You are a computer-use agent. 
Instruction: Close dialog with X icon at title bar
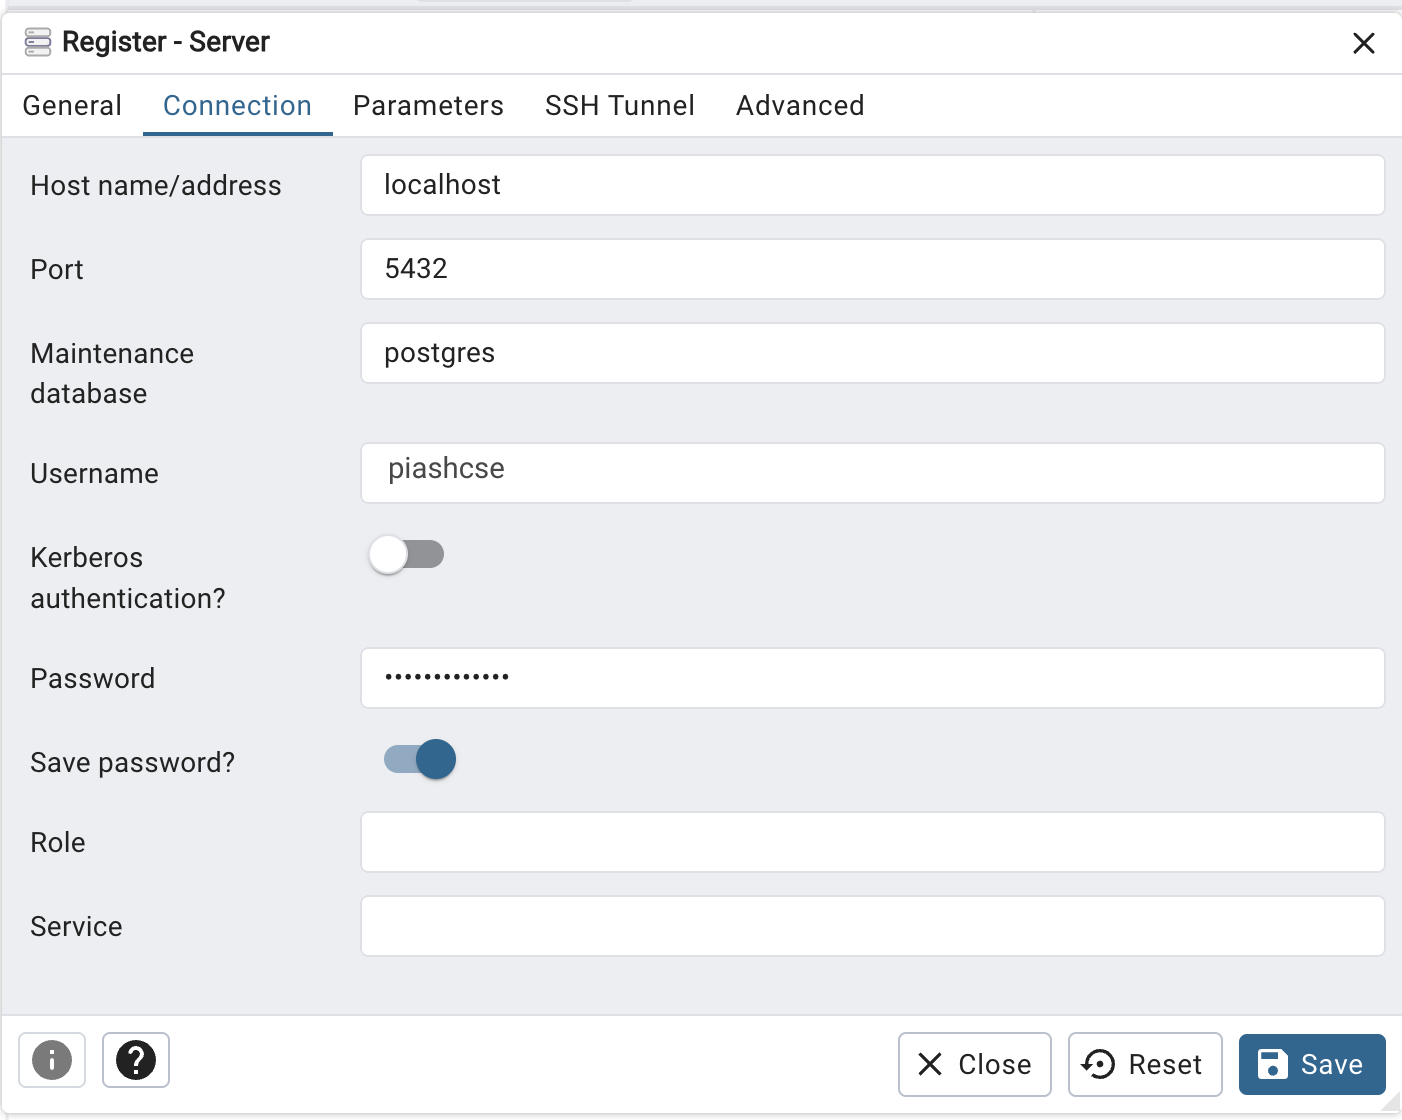[1363, 43]
